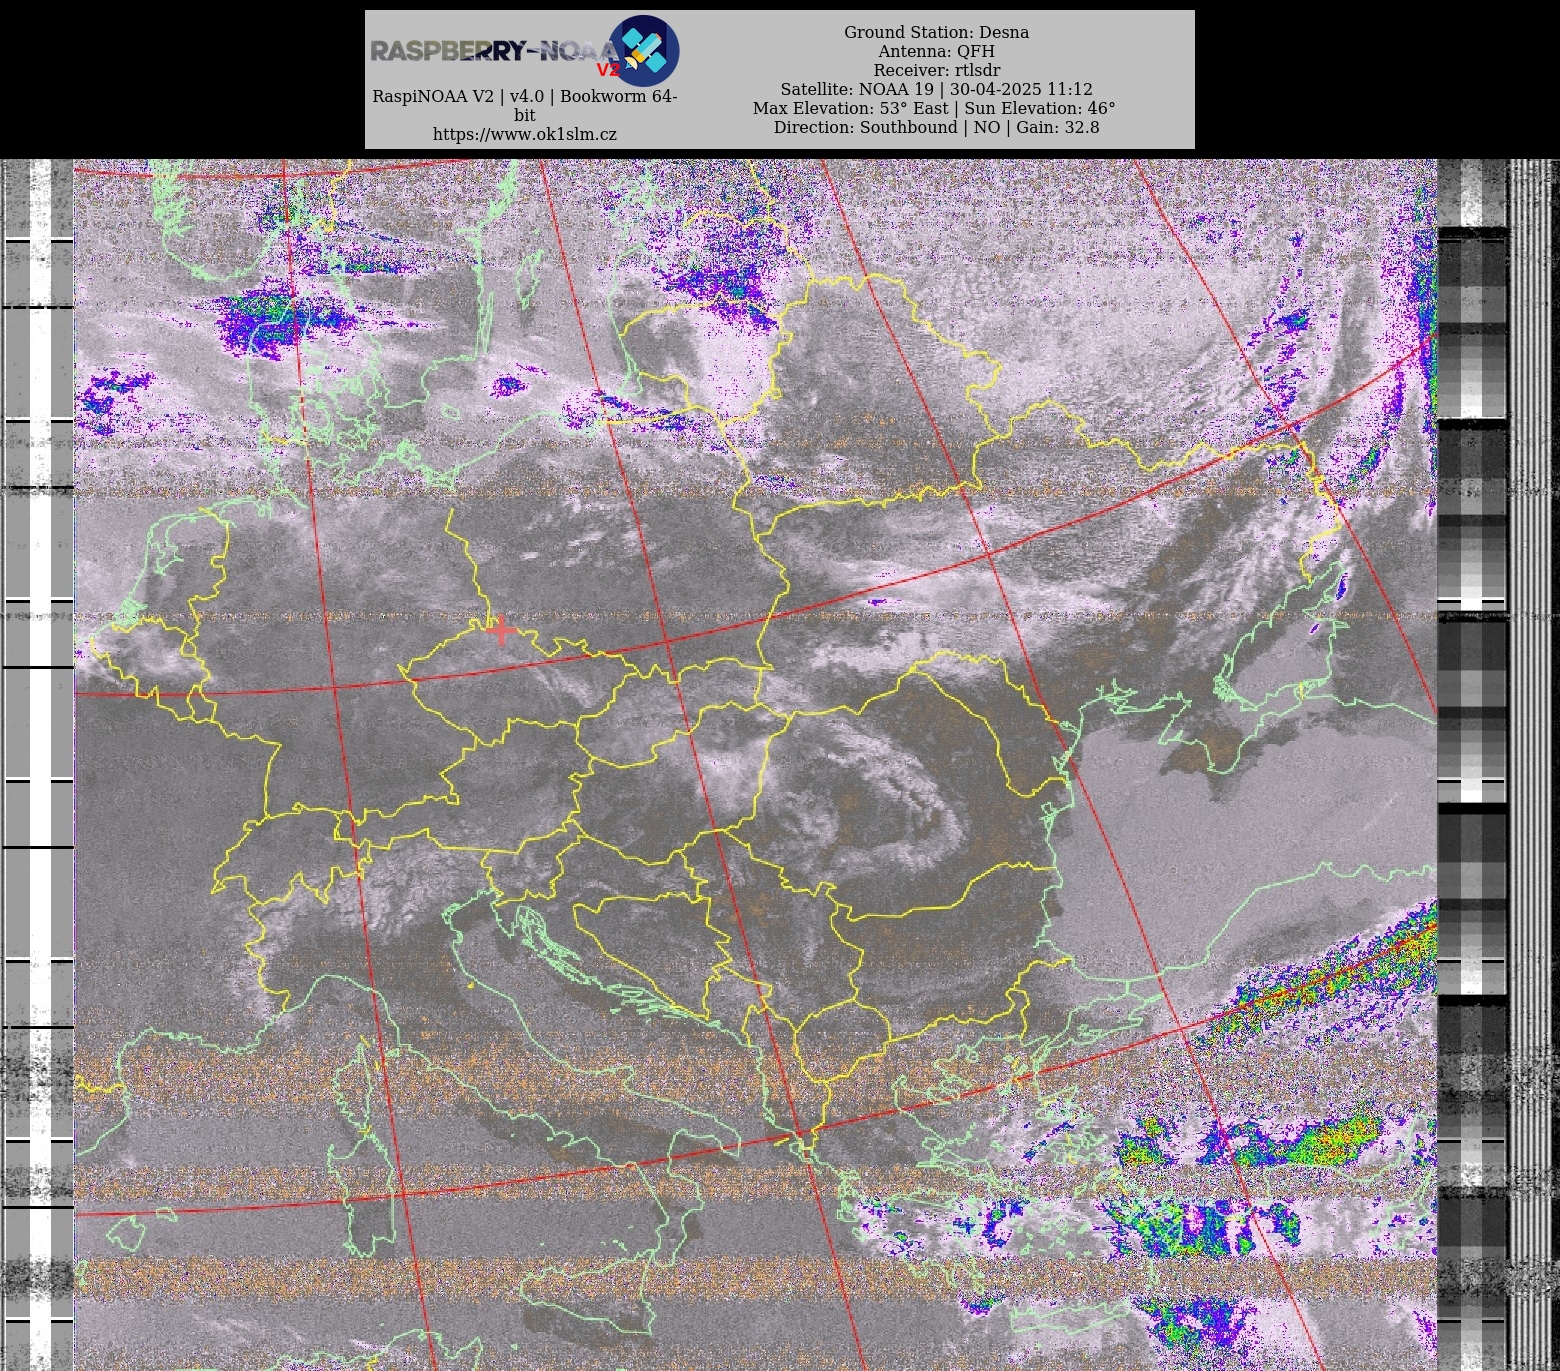
Task: Click 'Direction: Southbound | NO | Gain: 32.8' line
Action: pos(936,127)
